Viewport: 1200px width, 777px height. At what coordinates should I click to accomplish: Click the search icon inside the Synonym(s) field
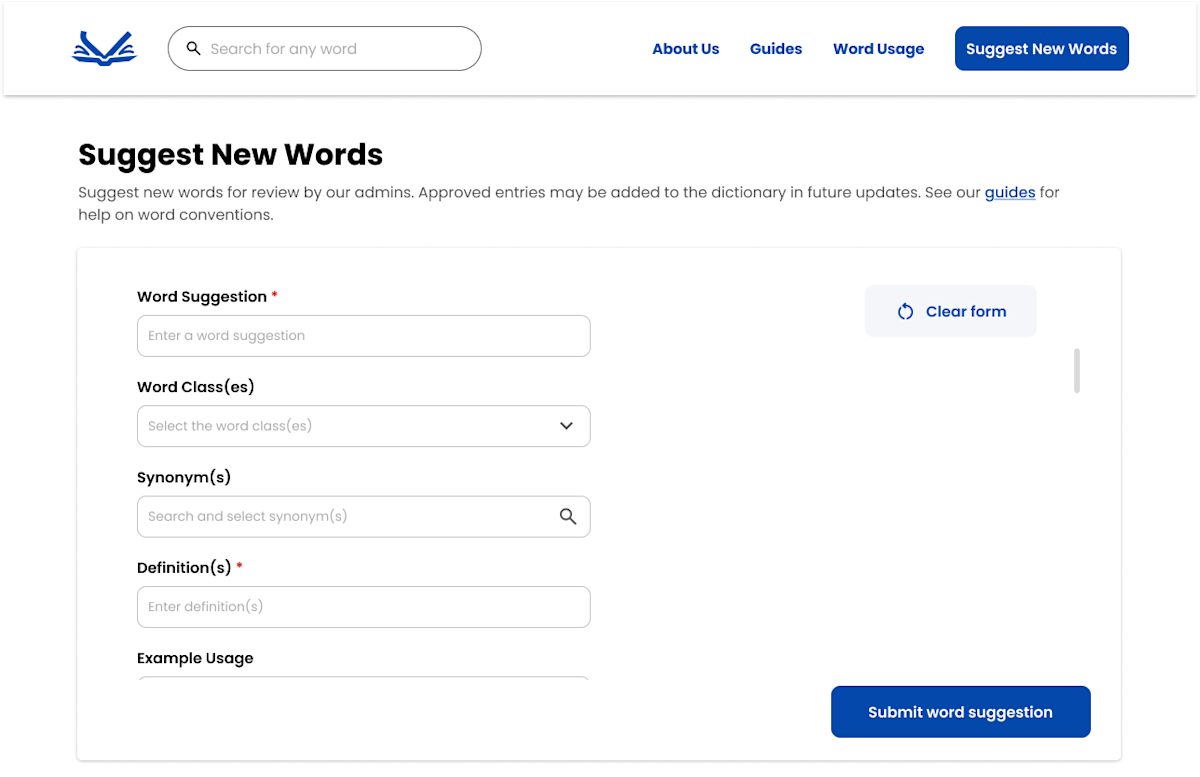pos(568,516)
